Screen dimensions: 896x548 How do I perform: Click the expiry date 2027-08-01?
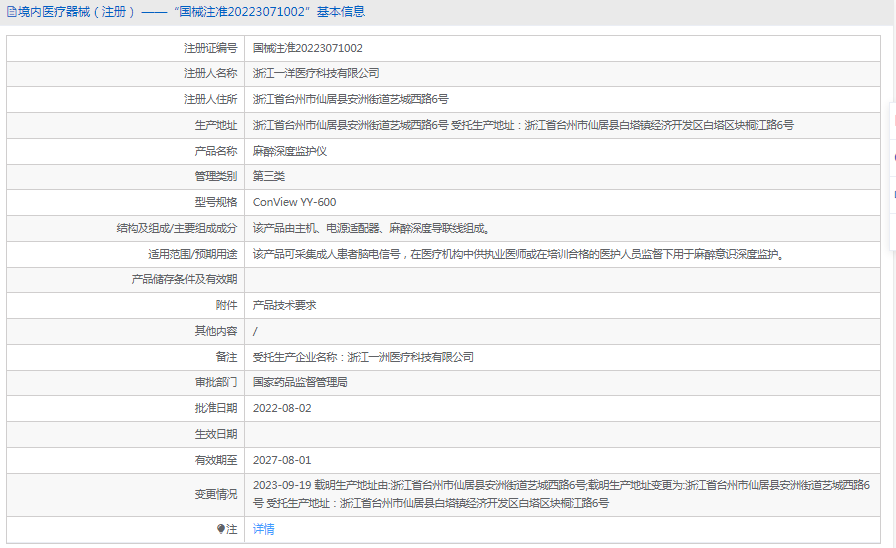282,460
